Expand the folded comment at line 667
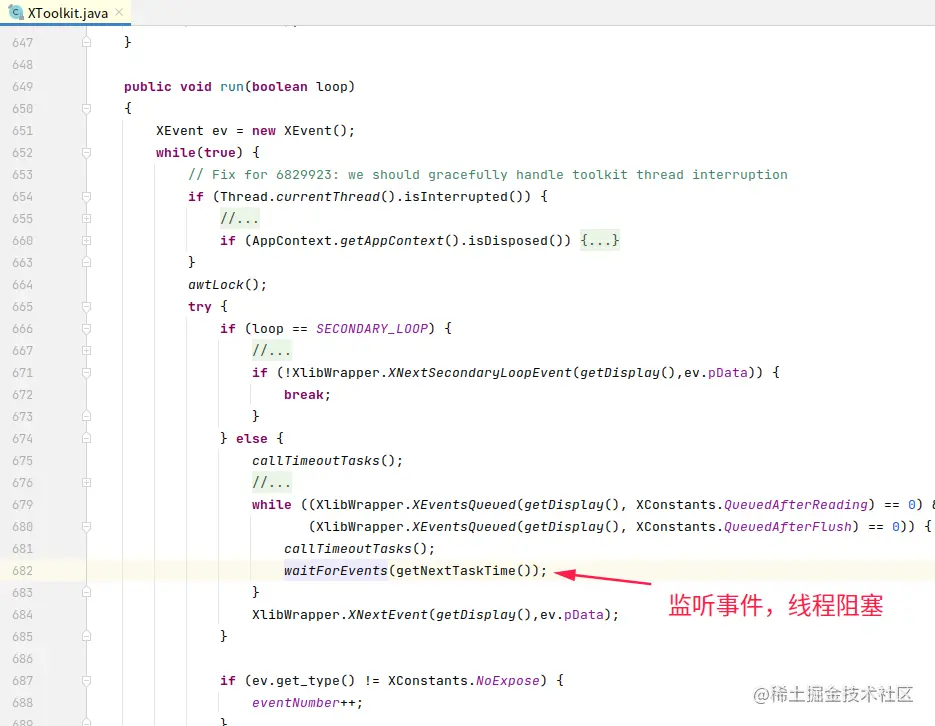The height and width of the screenshot is (726, 935). 86,350
